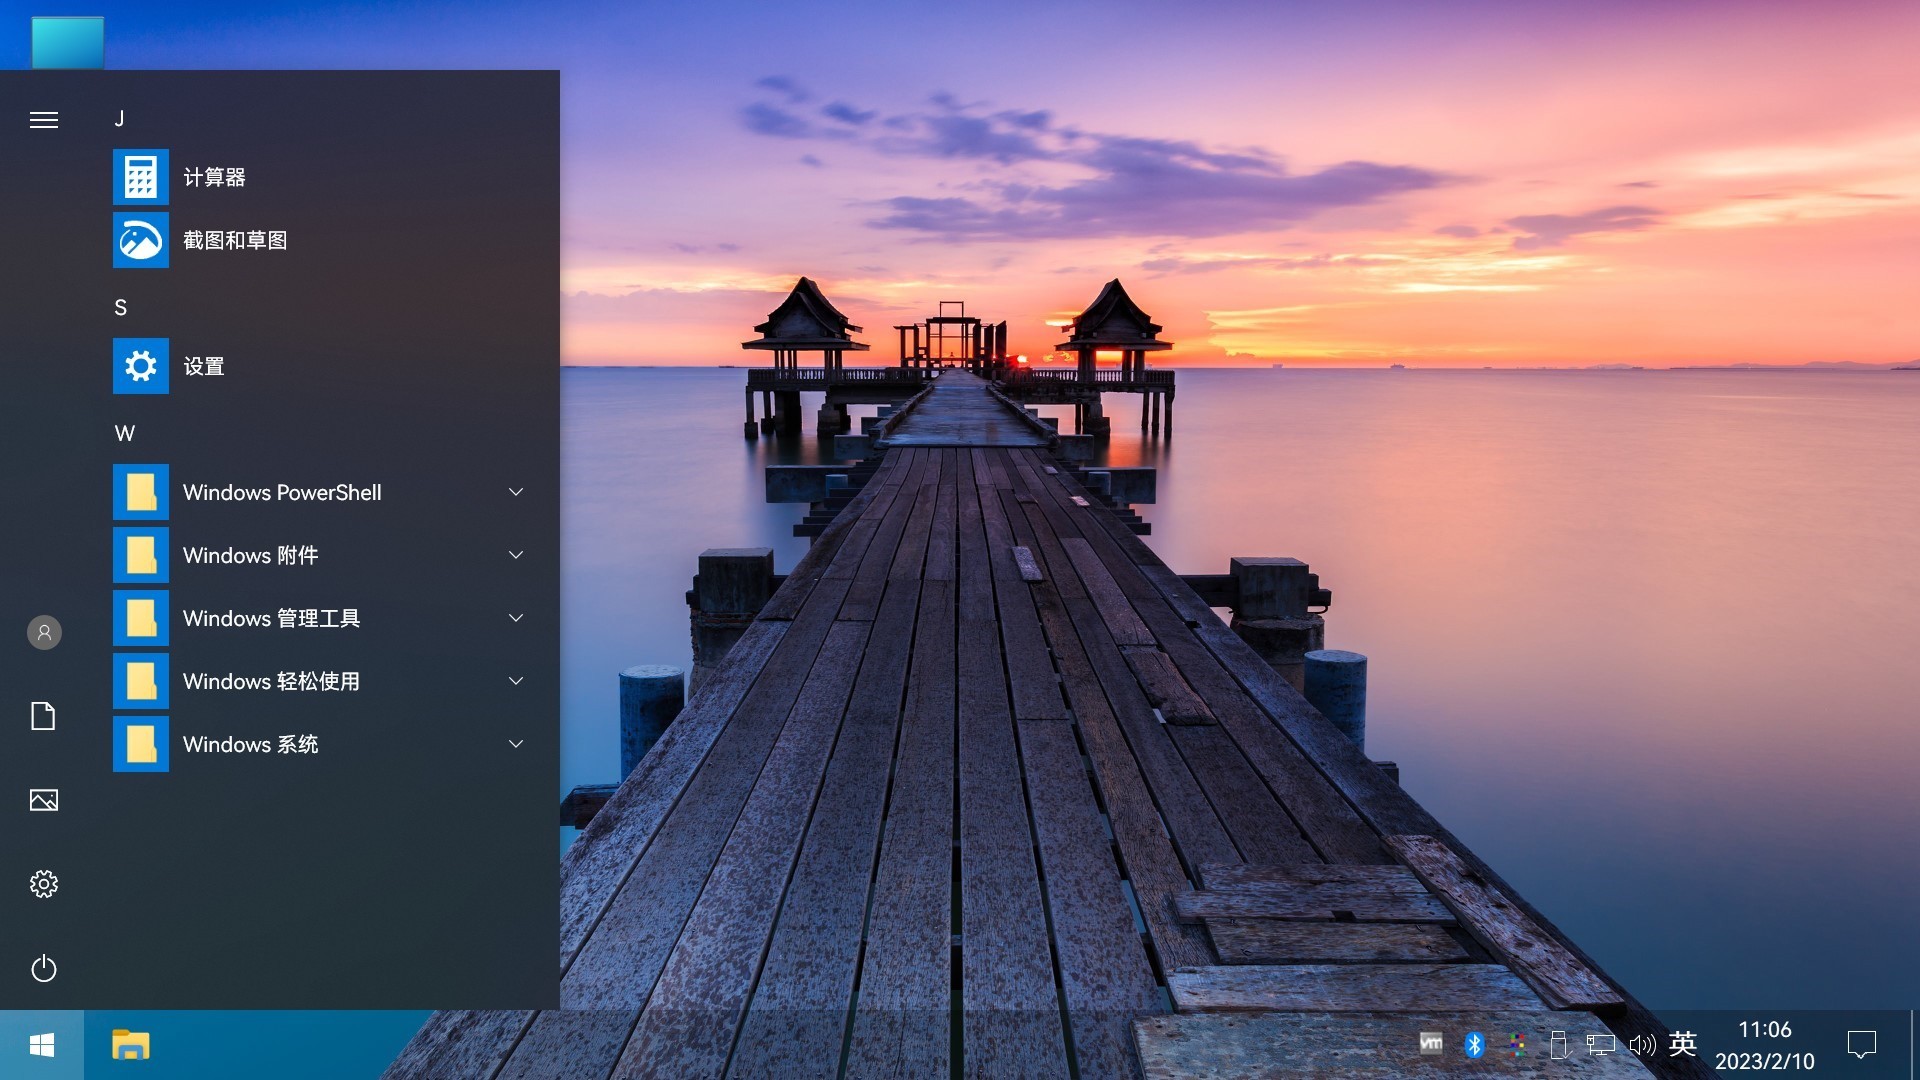
Task: Open the notification action center
Action: [x=1861, y=1045]
